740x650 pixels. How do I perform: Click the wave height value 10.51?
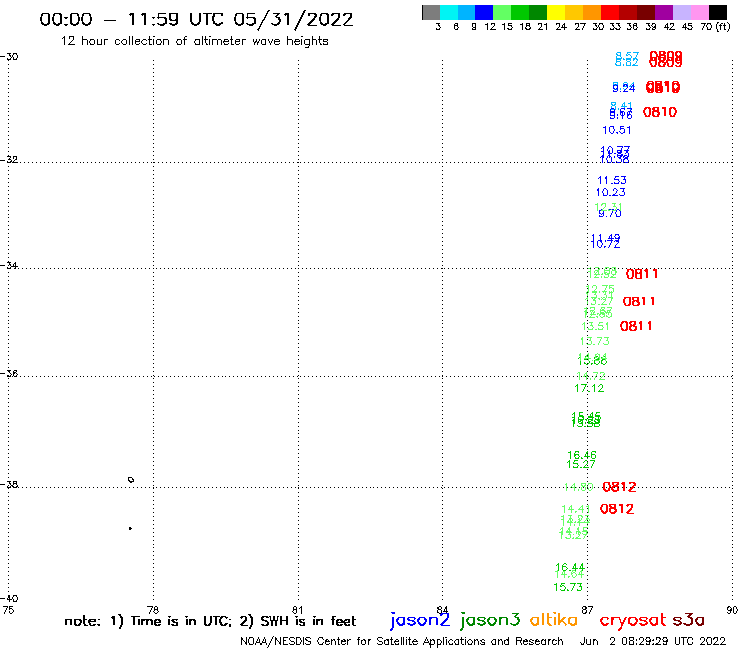click(x=616, y=130)
